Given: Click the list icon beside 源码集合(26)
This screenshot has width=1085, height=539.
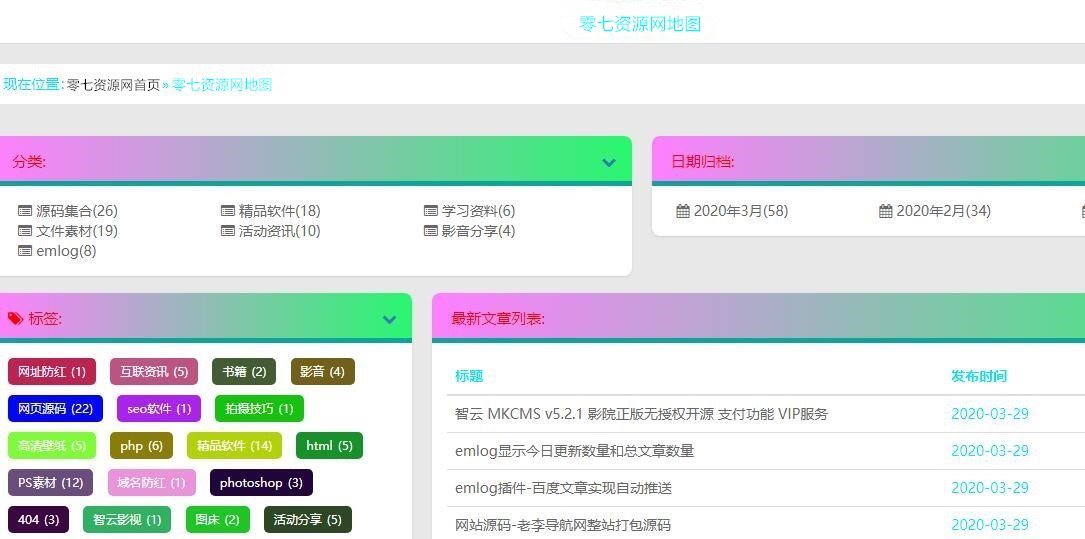Looking at the screenshot, I should (25, 211).
